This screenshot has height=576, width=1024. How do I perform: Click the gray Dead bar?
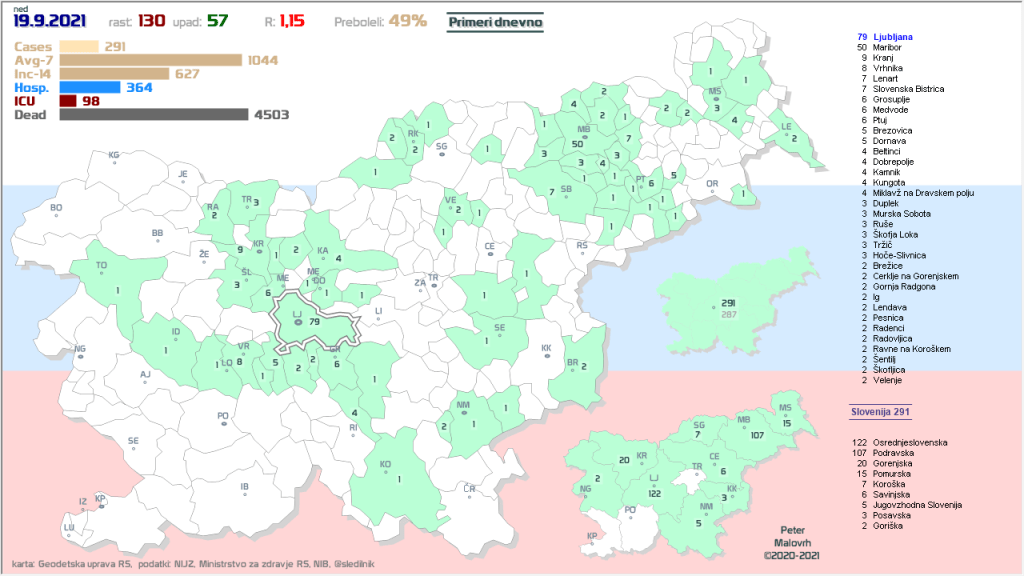tap(153, 115)
